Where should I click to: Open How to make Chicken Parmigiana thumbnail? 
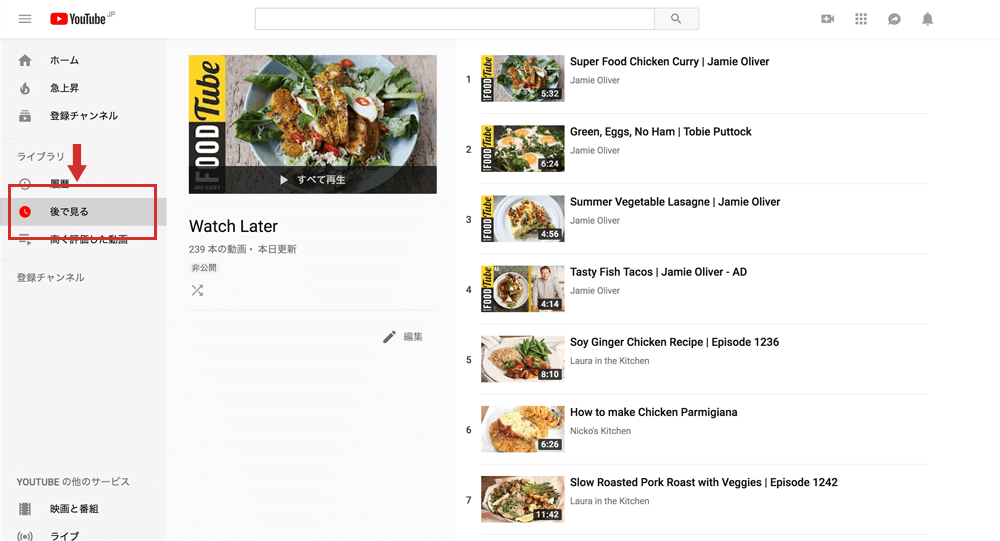pos(522,429)
